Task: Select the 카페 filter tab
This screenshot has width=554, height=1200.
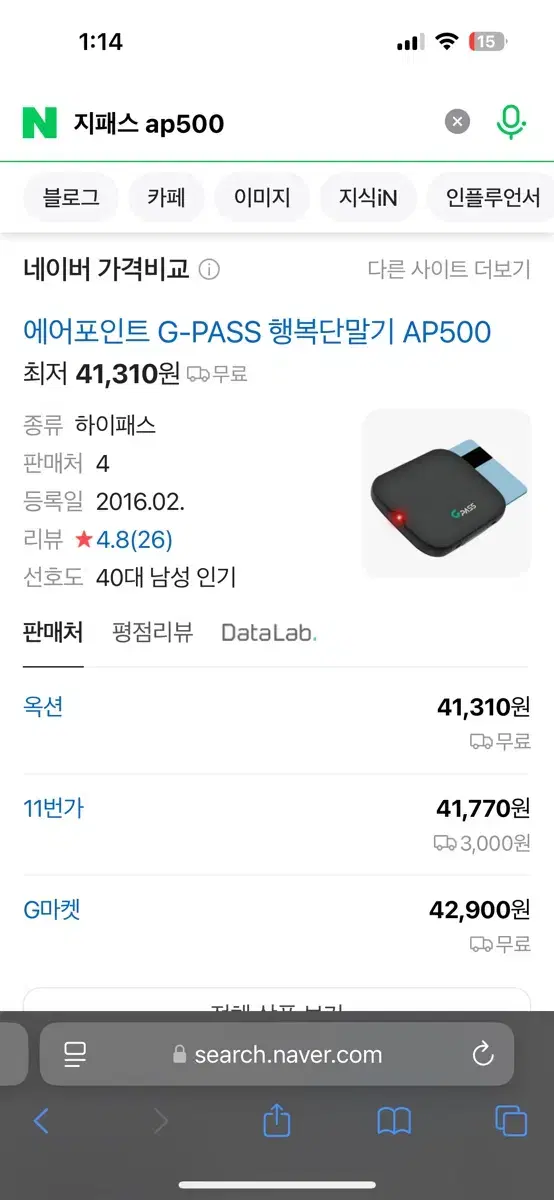Action: pyautogui.click(x=166, y=198)
